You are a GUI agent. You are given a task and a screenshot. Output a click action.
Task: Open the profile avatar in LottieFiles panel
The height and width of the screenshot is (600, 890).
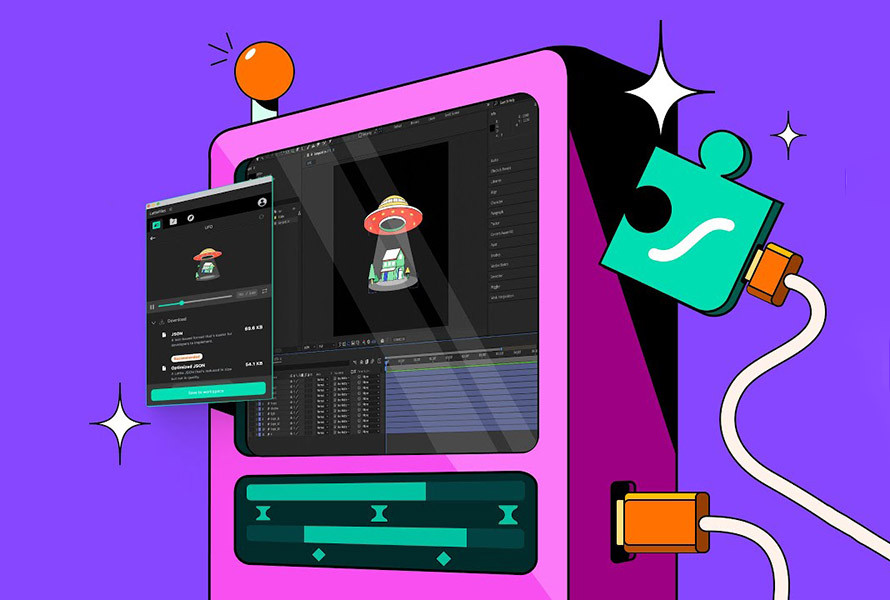click(262, 202)
